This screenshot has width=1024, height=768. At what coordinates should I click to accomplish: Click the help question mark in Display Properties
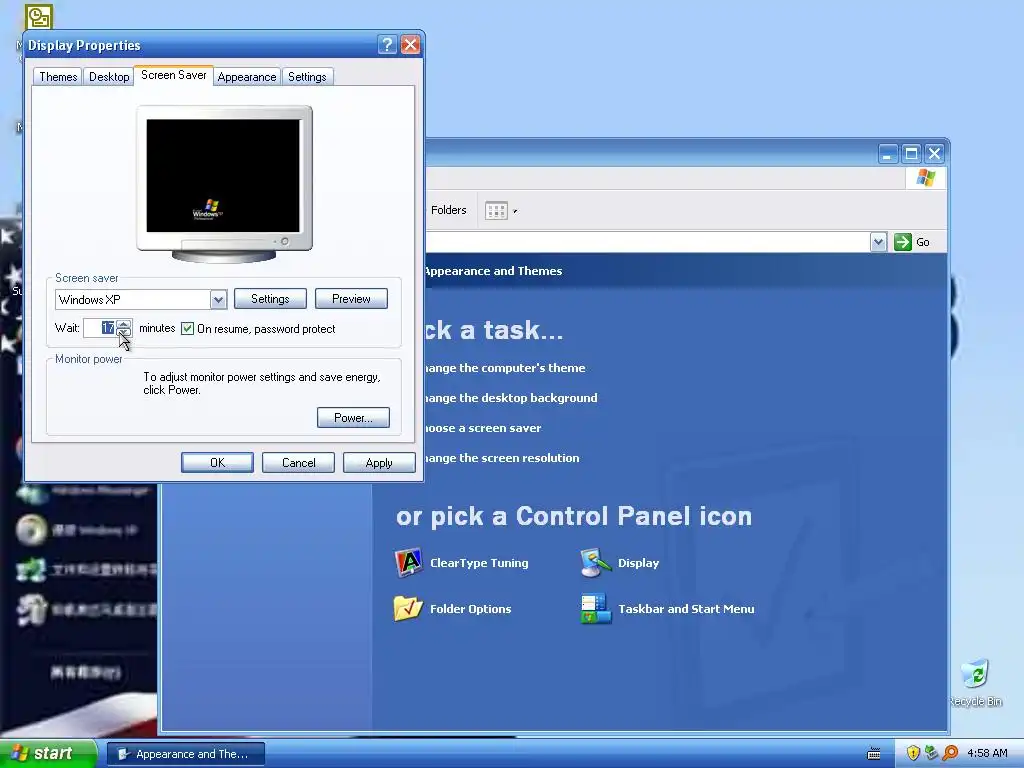(387, 44)
